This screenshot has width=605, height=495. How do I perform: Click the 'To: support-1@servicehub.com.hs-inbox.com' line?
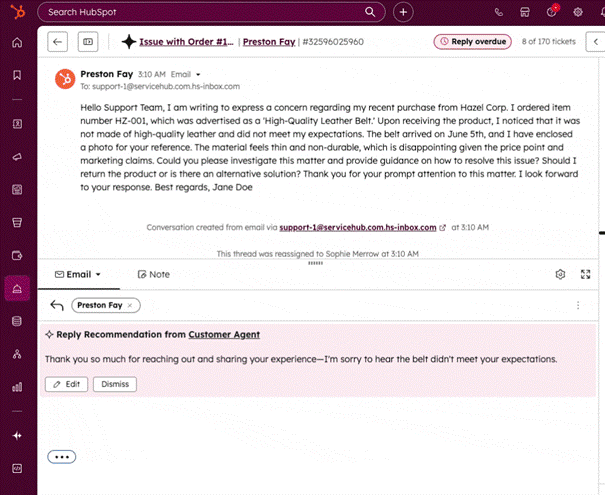coord(160,86)
